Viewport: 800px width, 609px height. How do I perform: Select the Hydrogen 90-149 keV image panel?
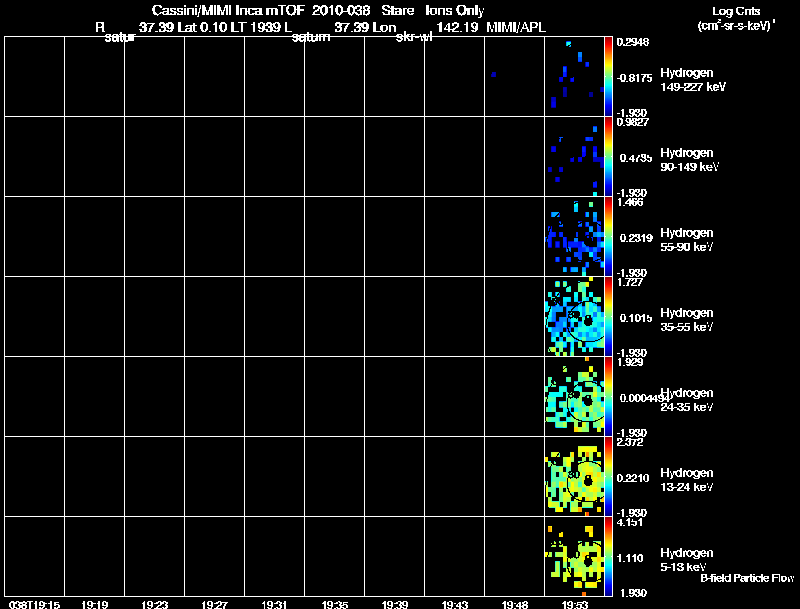(x=574, y=157)
